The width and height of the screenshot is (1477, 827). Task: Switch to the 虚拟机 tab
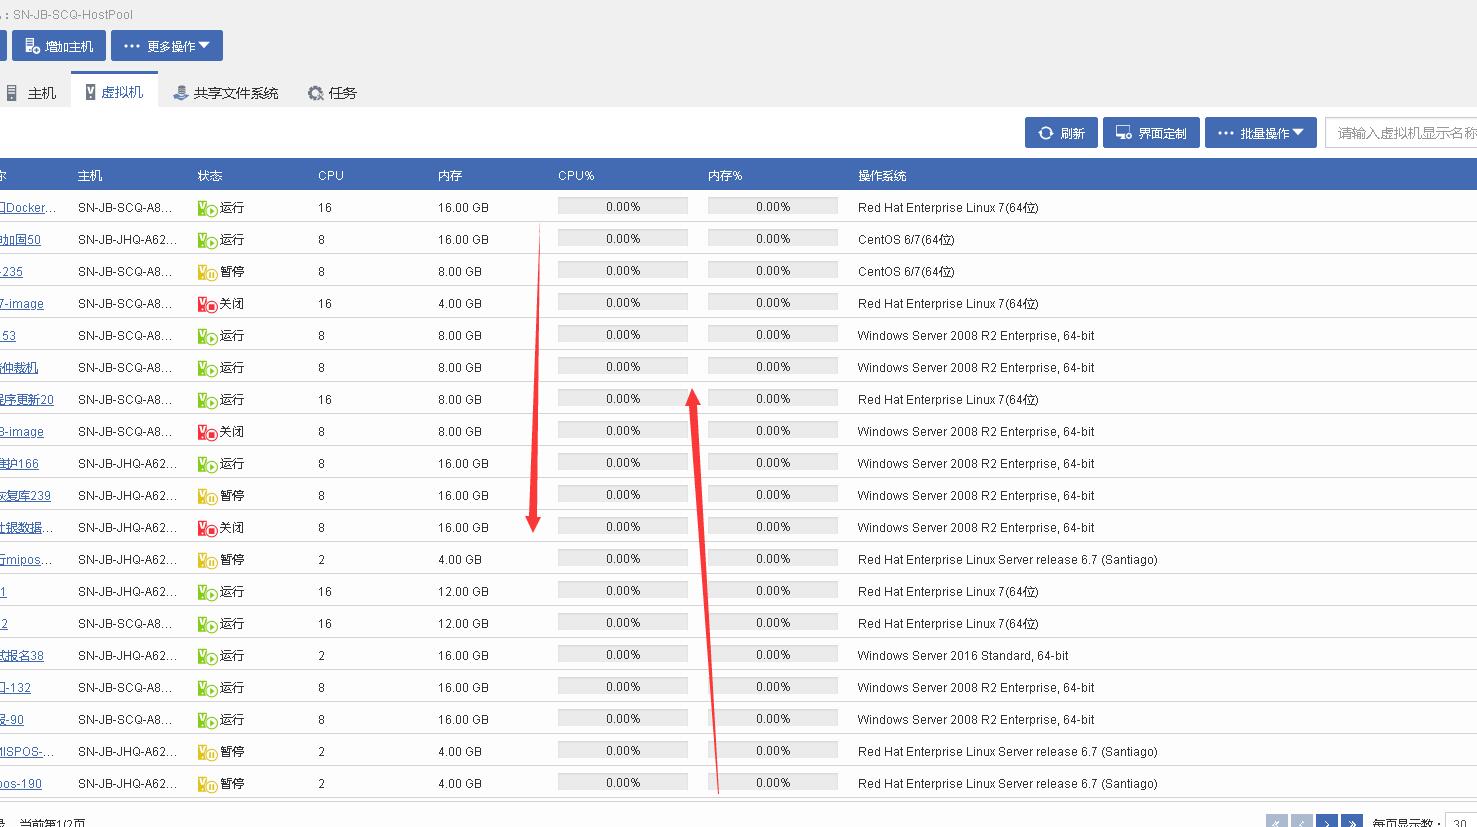click(x=114, y=92)
